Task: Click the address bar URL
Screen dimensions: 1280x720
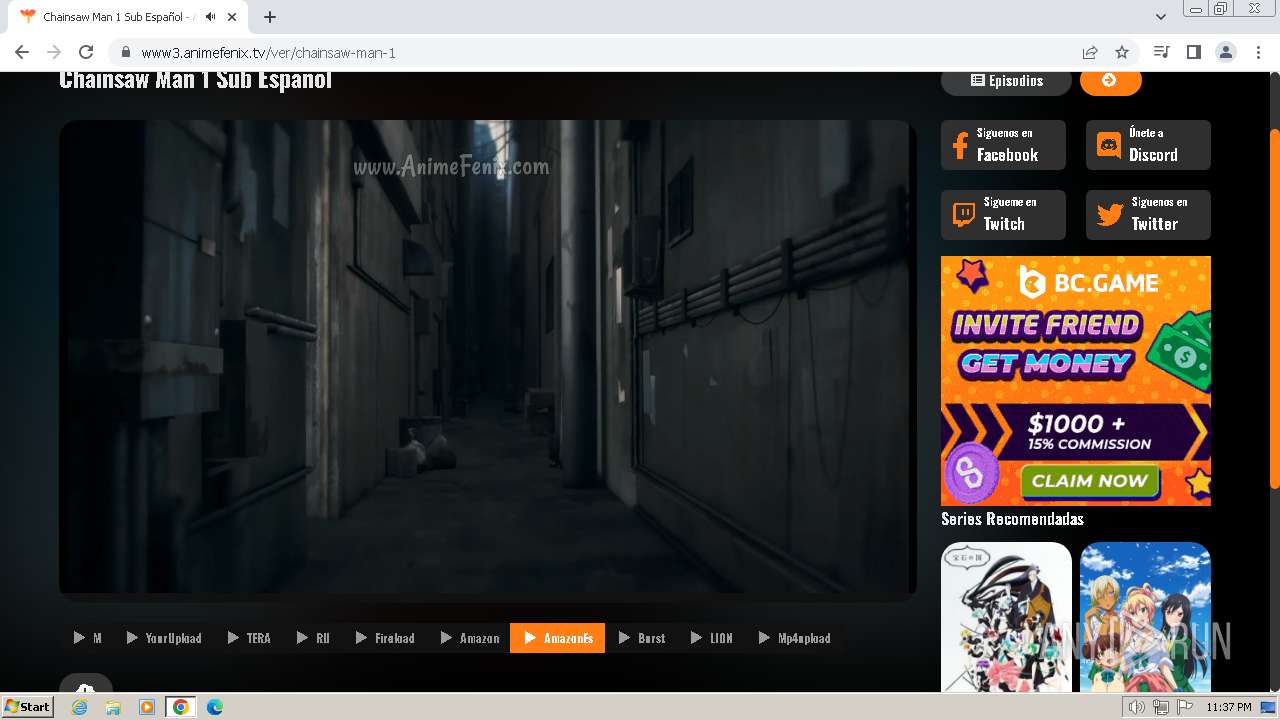Action: [268, 53]
